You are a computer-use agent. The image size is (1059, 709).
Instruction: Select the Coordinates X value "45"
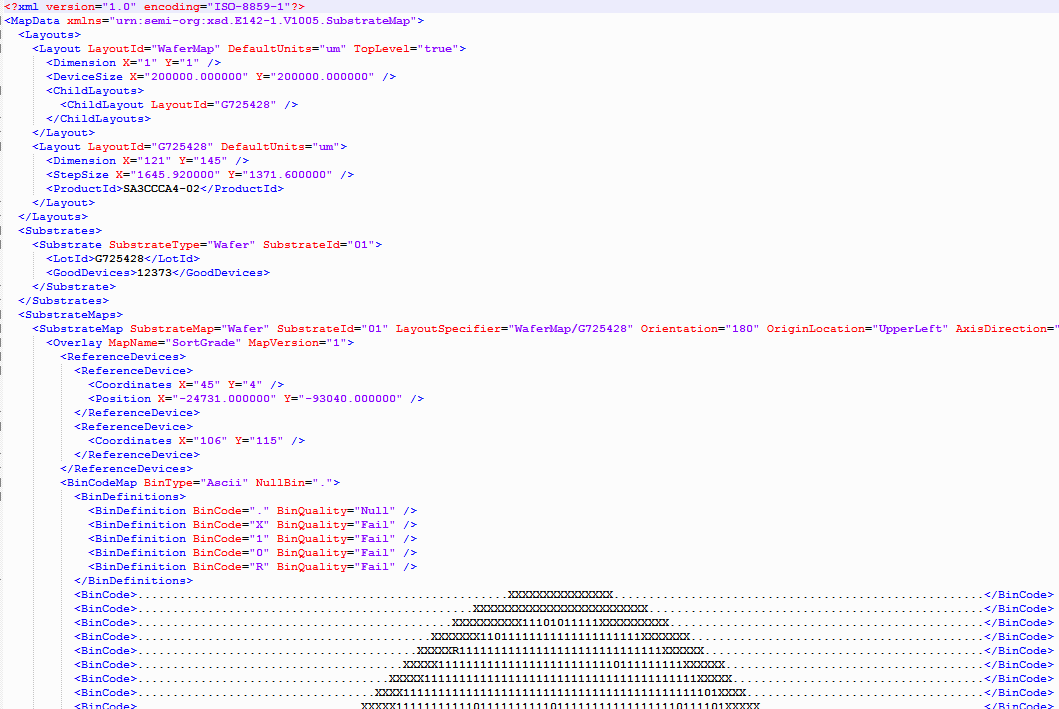click(207, 385)
